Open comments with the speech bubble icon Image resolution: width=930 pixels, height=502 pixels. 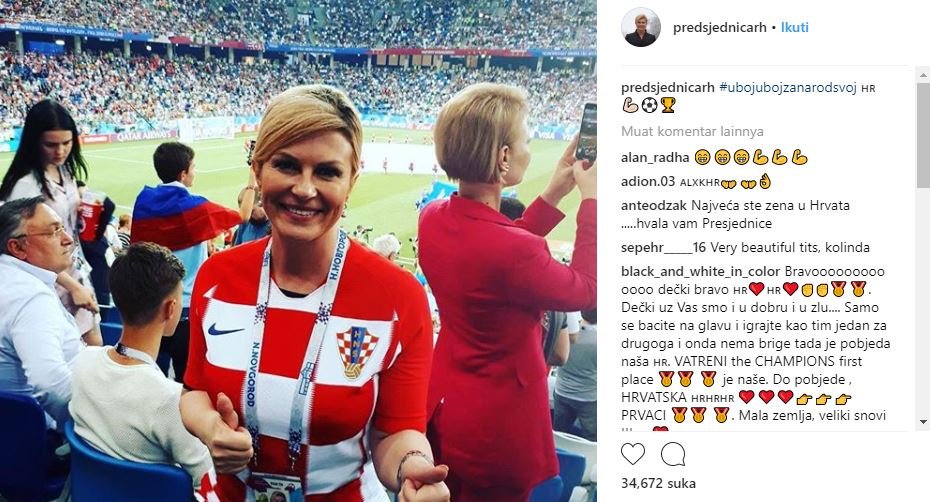pos(673,454)
